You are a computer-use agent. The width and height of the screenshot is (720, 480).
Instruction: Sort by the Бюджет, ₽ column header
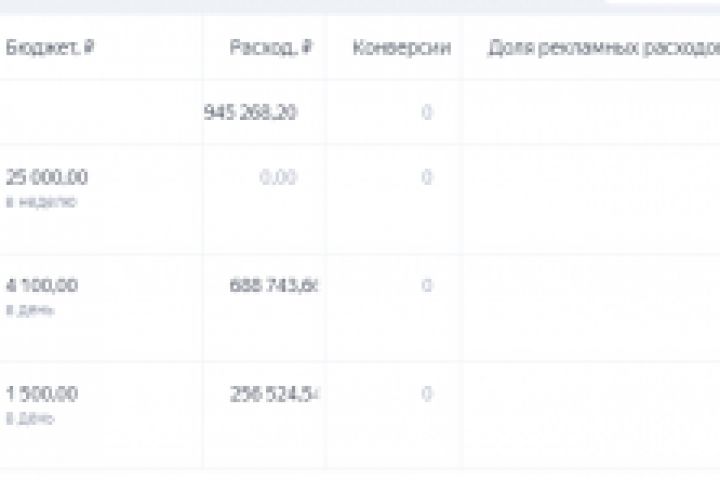[x=51, y=47]
